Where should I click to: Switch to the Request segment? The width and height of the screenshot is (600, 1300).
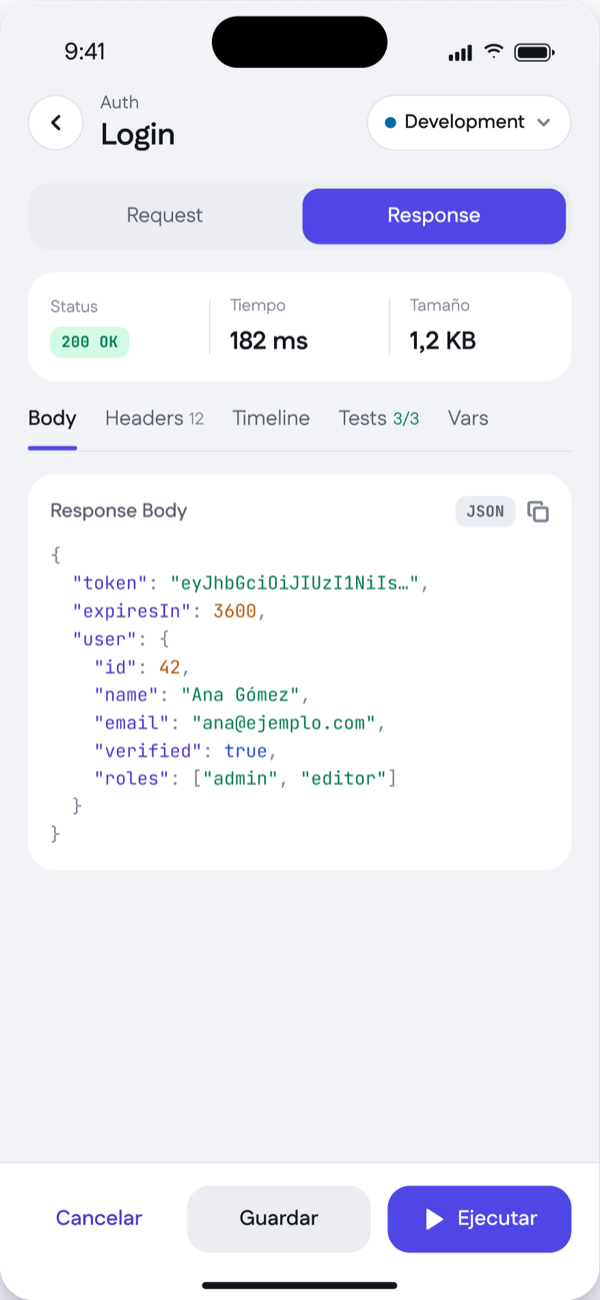tap(165, 216)
